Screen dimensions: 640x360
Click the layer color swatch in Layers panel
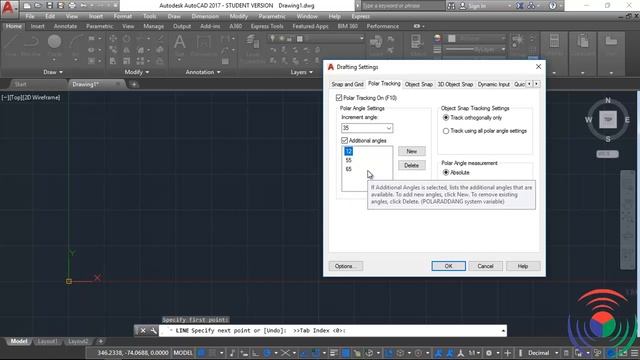point(300,39)
